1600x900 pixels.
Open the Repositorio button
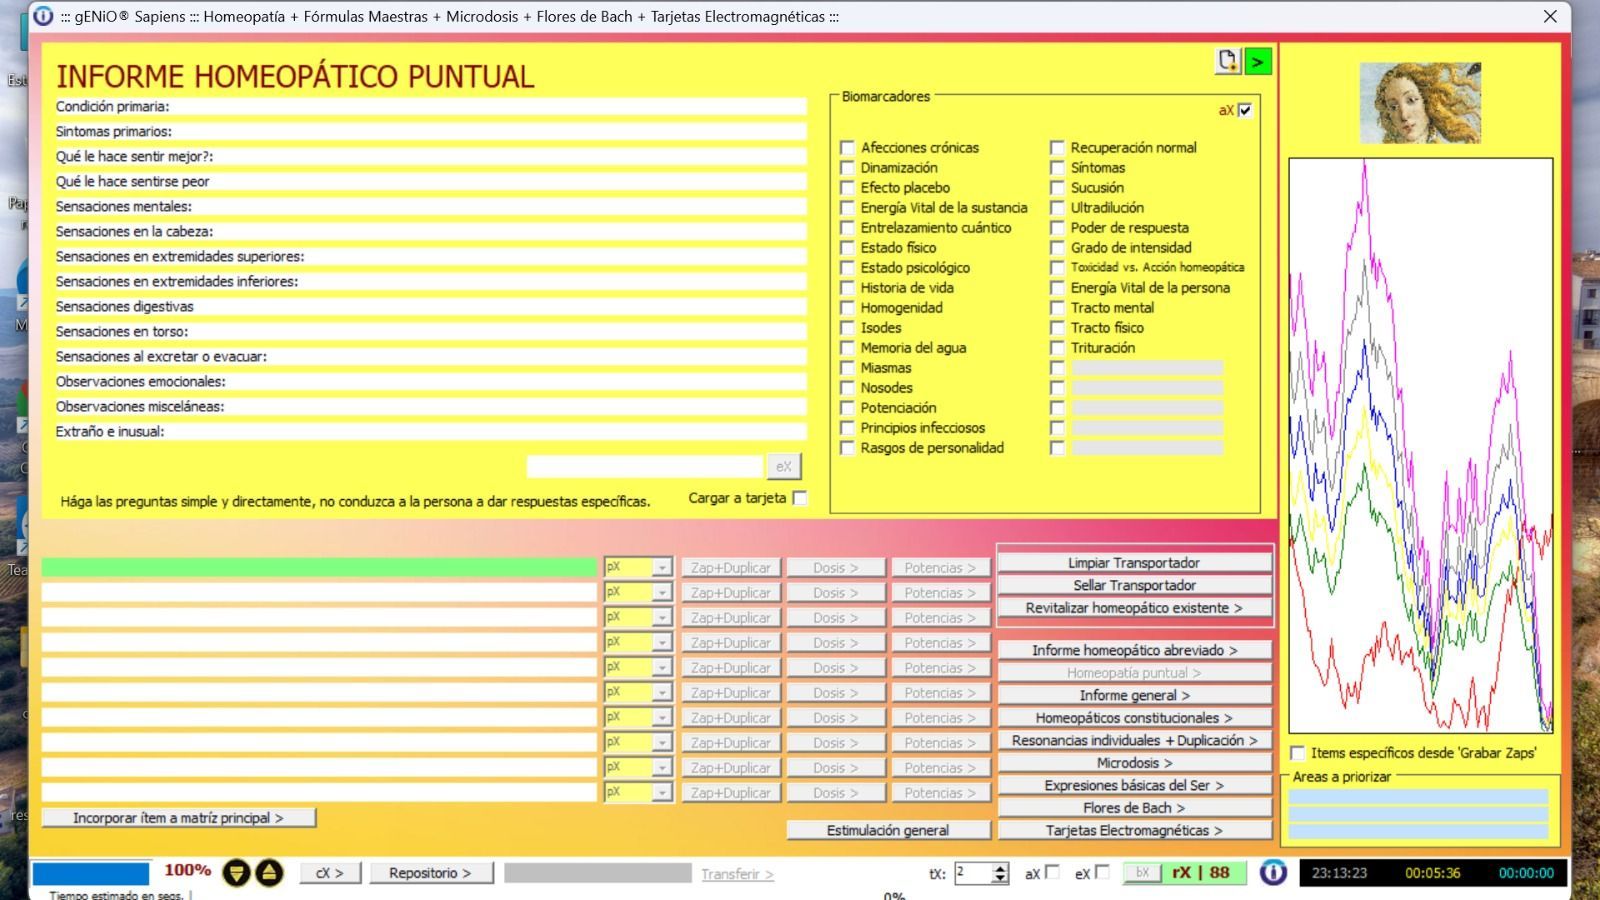(430, 873)
